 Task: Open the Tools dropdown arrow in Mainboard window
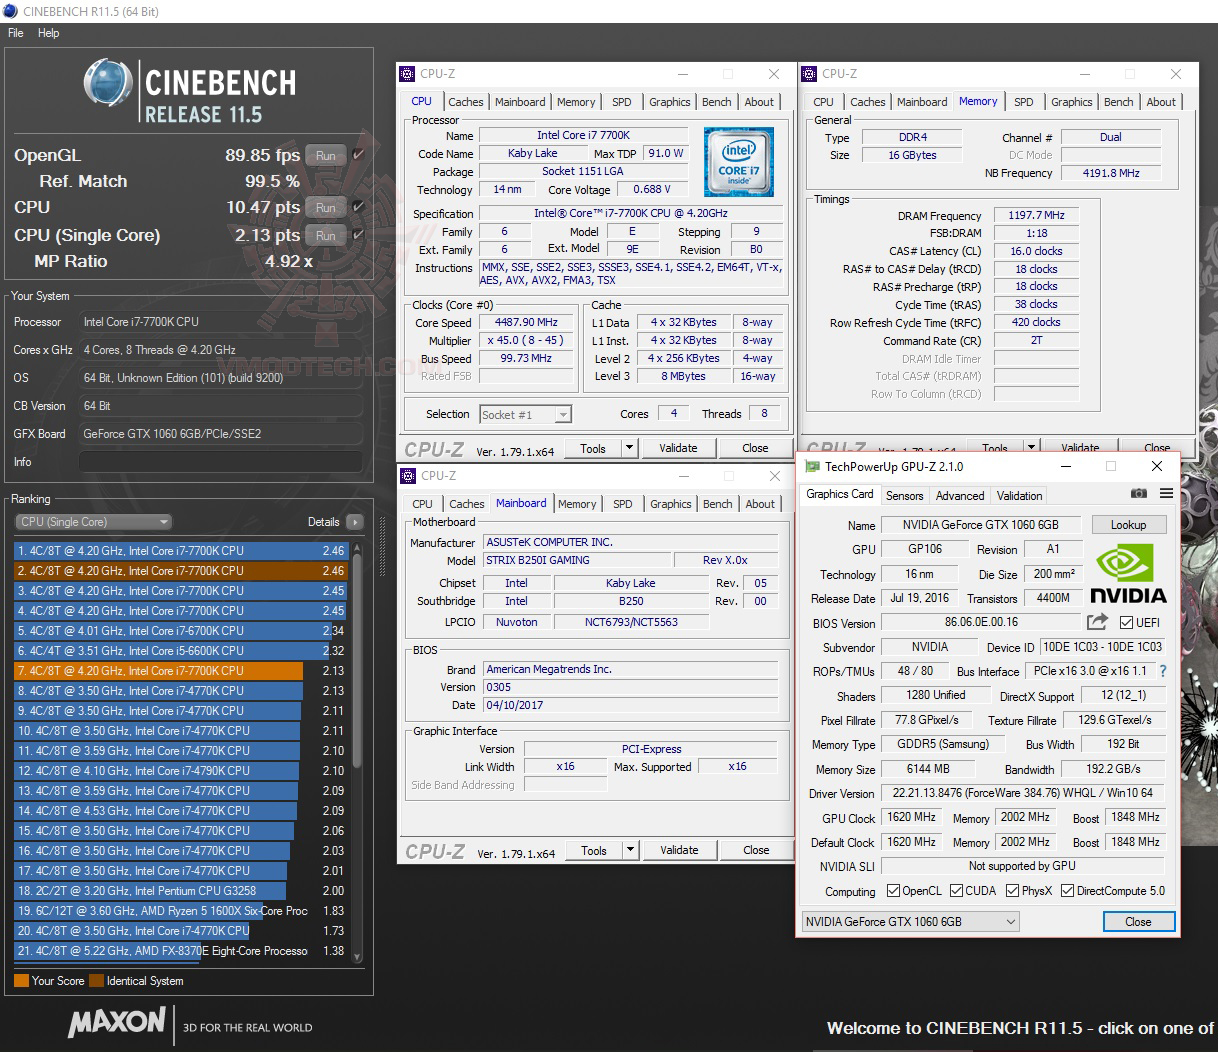tap(630, 850)
